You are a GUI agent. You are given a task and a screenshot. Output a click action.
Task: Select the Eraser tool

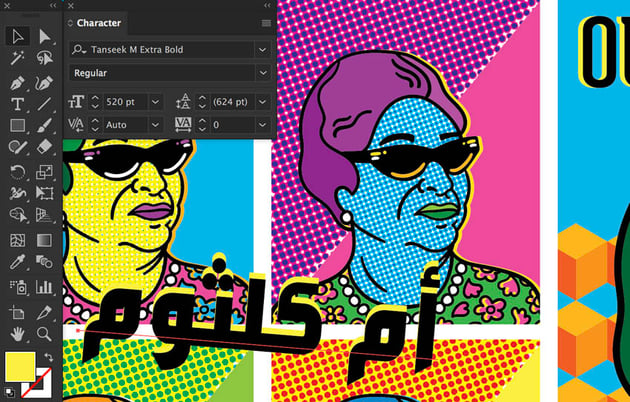pyautogui.click(x=44, y=146)
